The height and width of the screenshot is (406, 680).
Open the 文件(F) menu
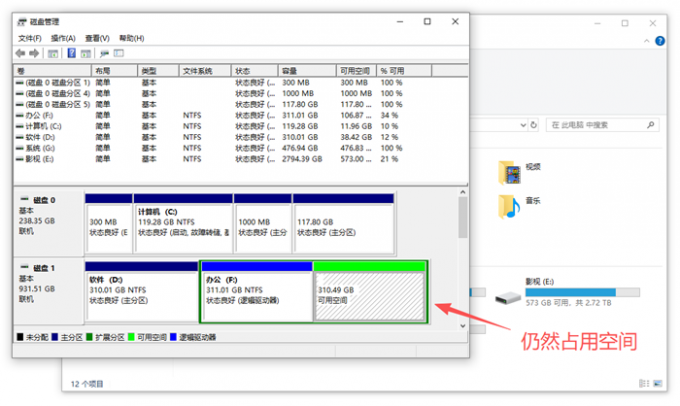click(x=30, y=38)
